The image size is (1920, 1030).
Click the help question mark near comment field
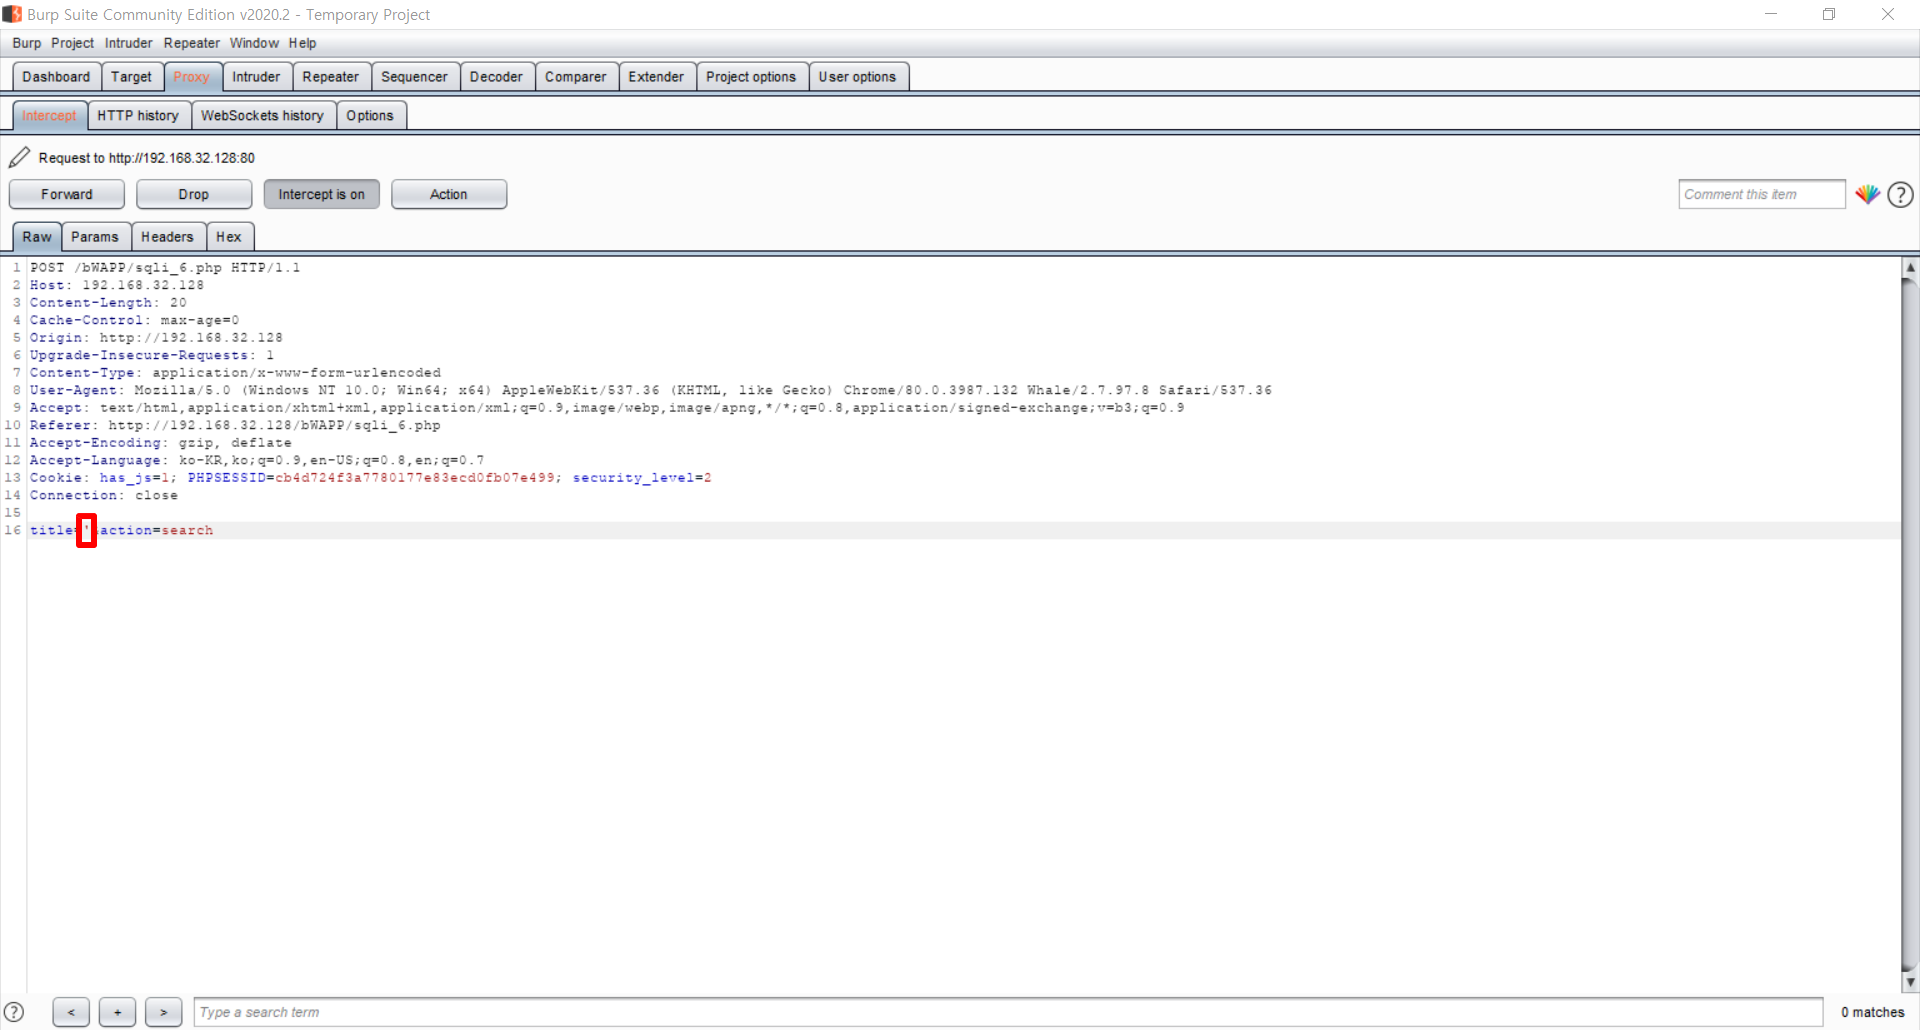tap(1900, 194)
